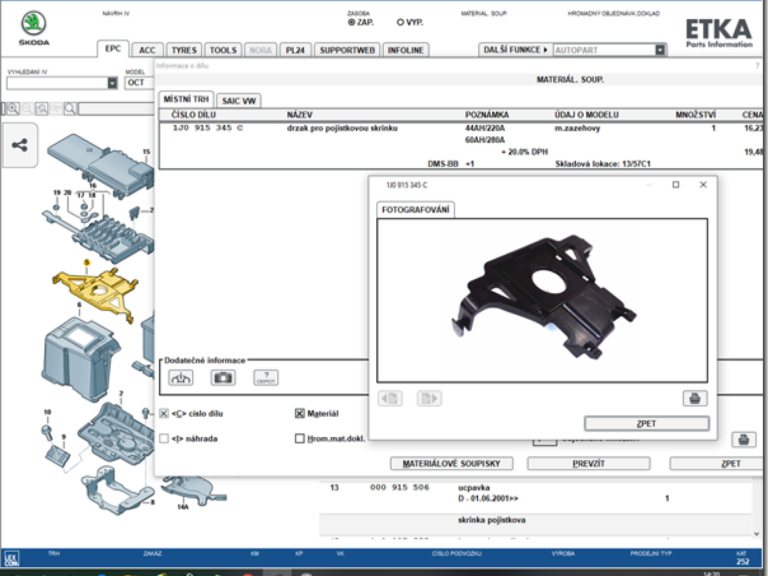Click the zoom-in magnifier icon above the diagram
Image resolution: width=768 pixels, height=576 pixels.
13,108
